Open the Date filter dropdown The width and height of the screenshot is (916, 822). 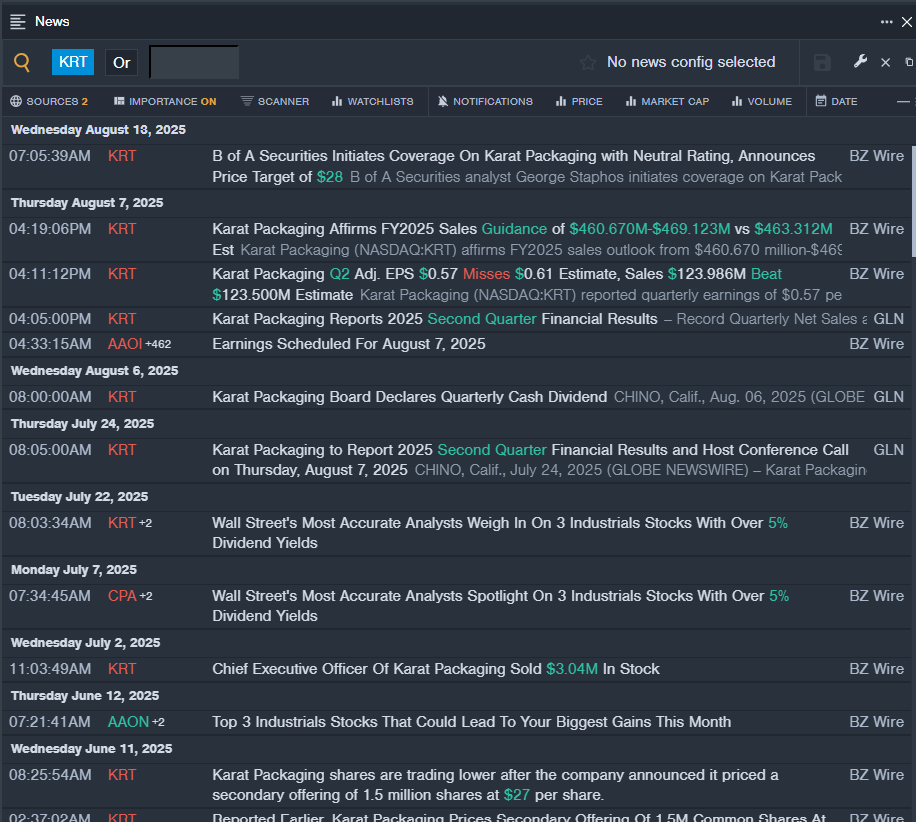837,102
